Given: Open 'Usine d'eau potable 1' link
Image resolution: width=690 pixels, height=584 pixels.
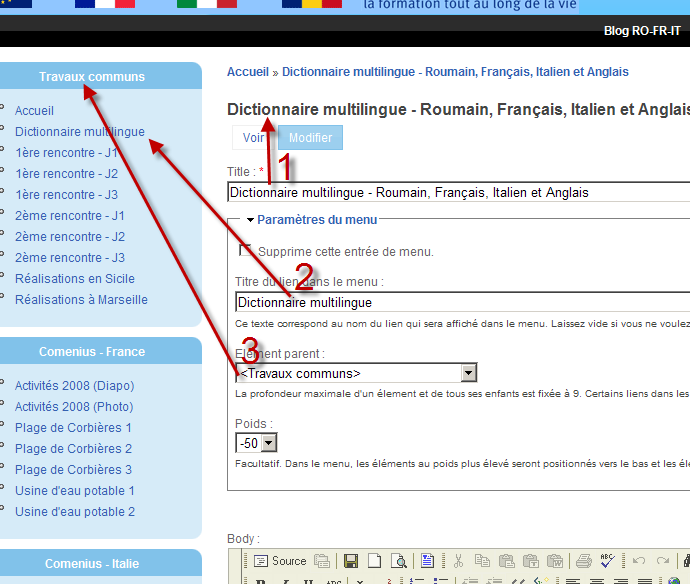Looking at the screenshot, I should (75, 491).
